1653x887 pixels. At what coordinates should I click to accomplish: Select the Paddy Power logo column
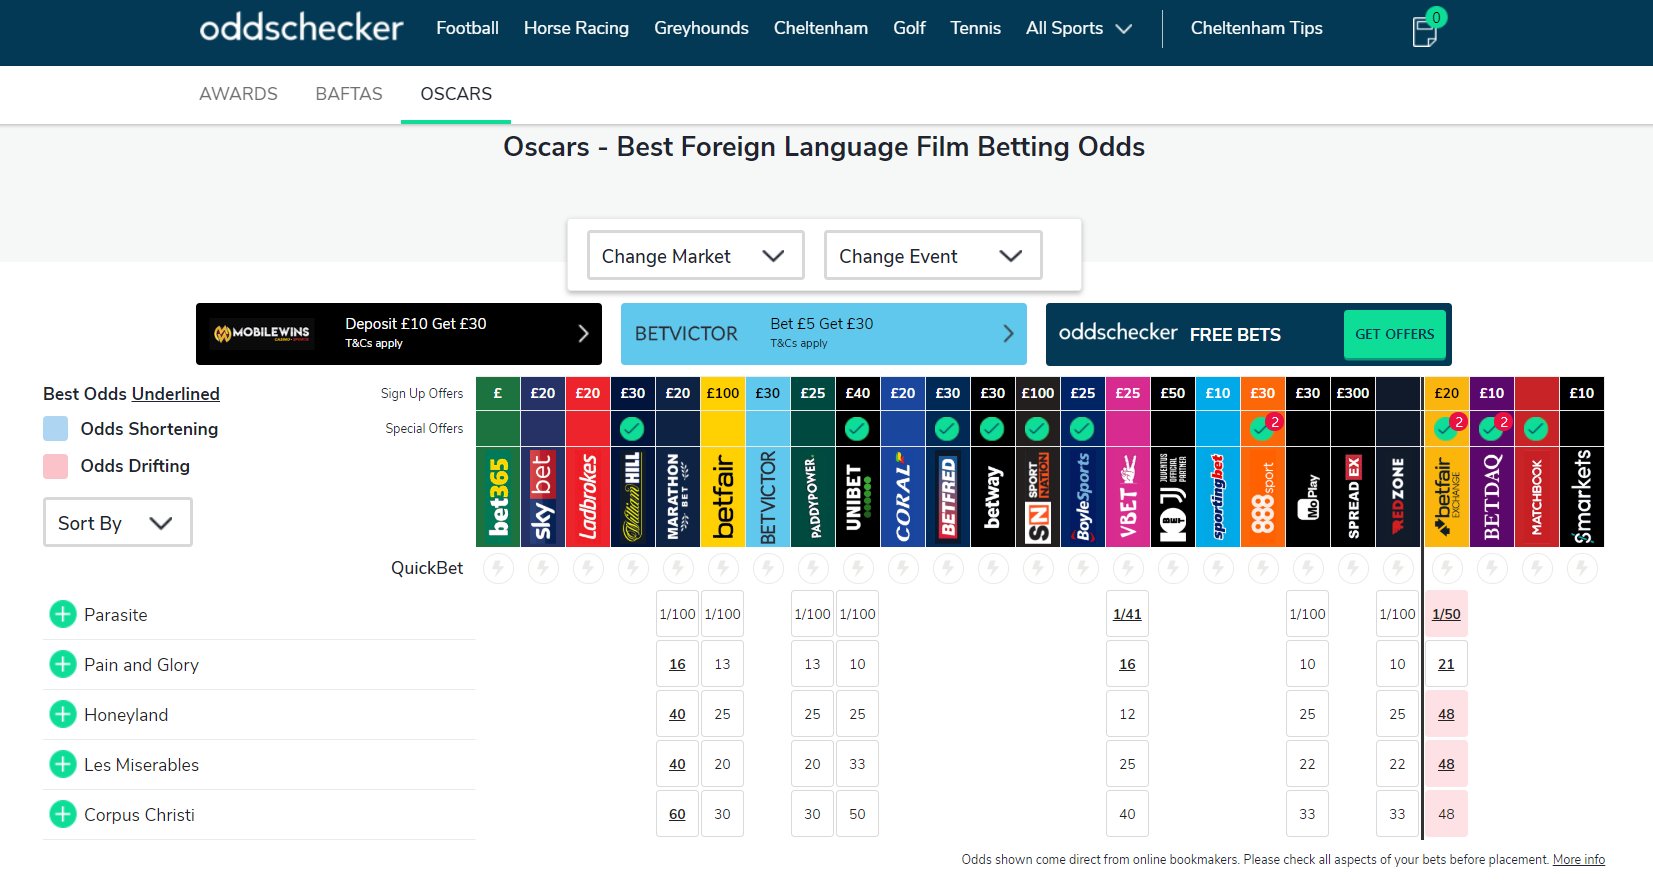tap(813, 497)
